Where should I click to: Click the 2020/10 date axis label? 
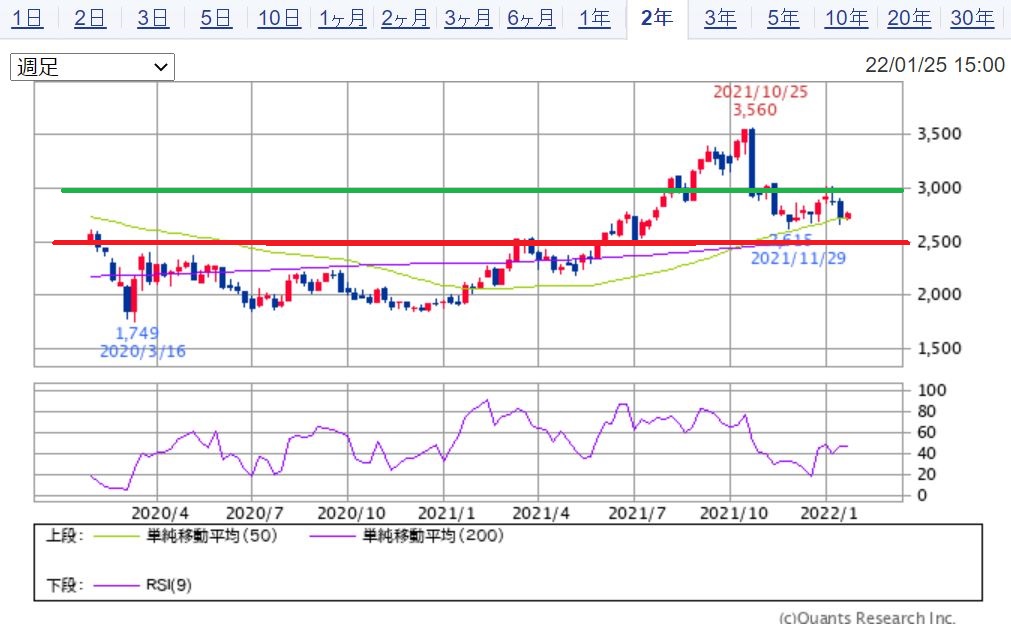click(351, 513)
